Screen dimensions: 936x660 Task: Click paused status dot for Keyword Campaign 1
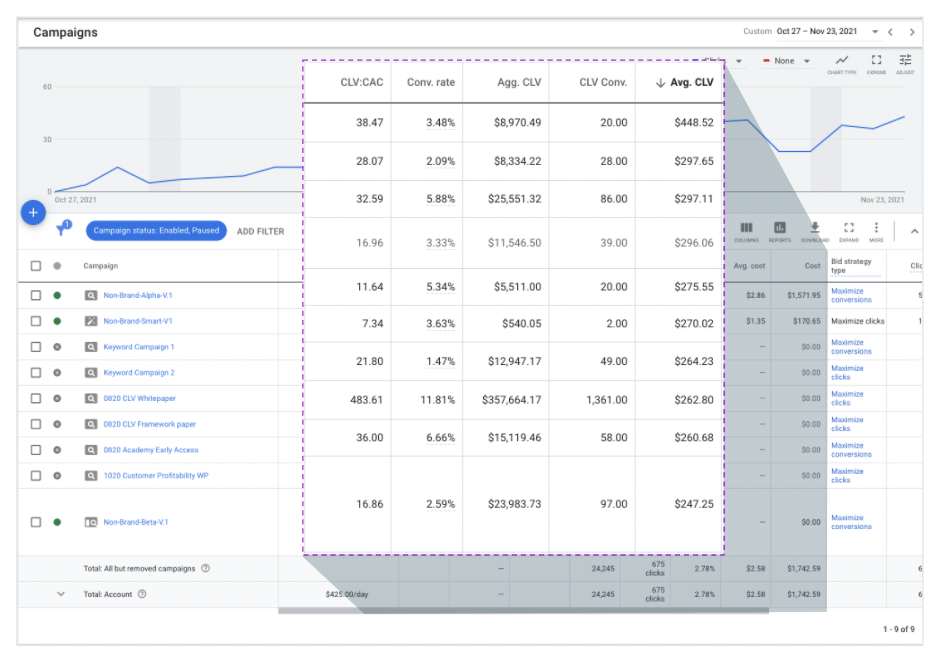click(57, 347)
